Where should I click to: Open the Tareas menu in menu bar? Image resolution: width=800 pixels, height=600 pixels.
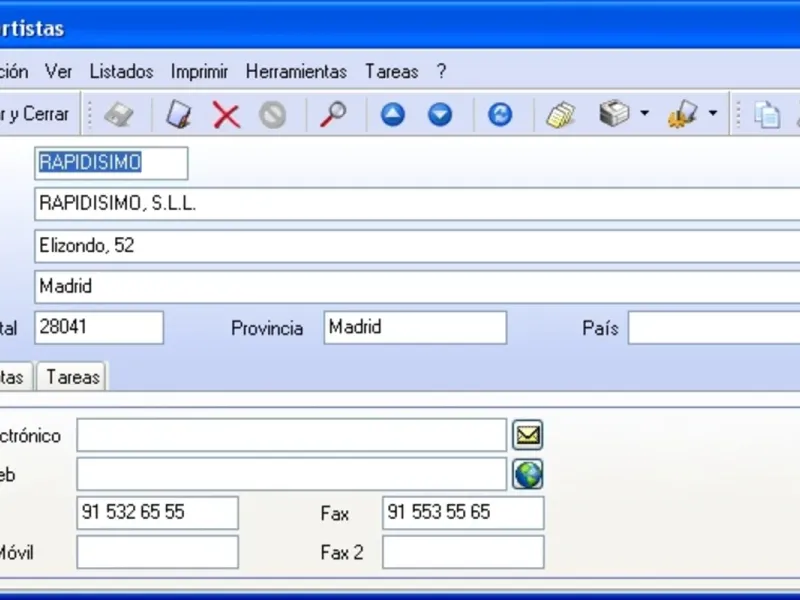[391, 71]
